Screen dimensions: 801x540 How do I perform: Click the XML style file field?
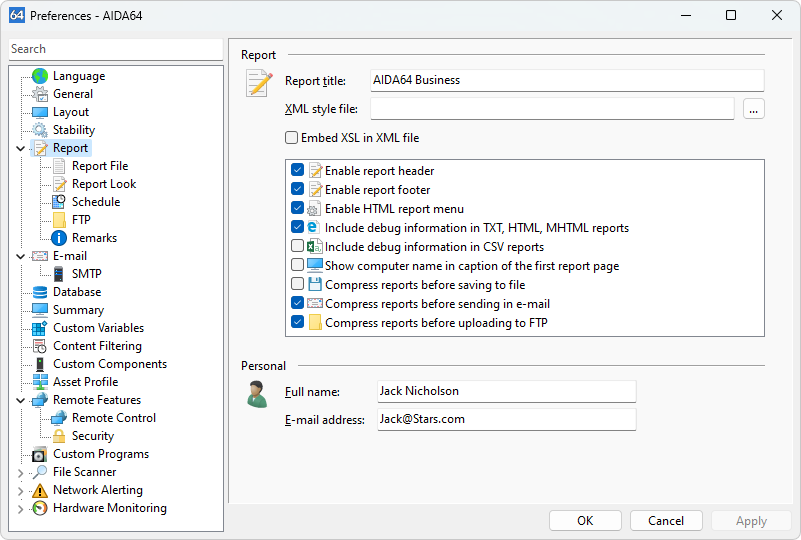click(552, 109)
